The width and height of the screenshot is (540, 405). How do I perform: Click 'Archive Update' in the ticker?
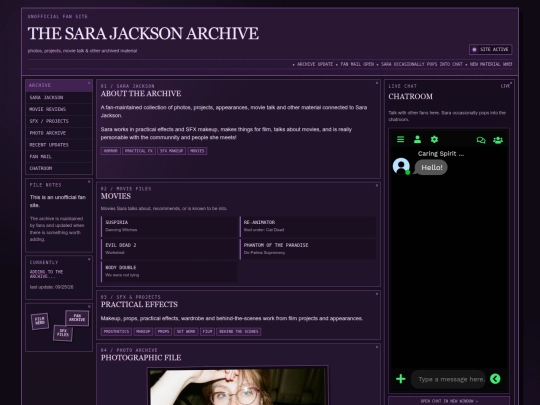[x=315, y=64]
